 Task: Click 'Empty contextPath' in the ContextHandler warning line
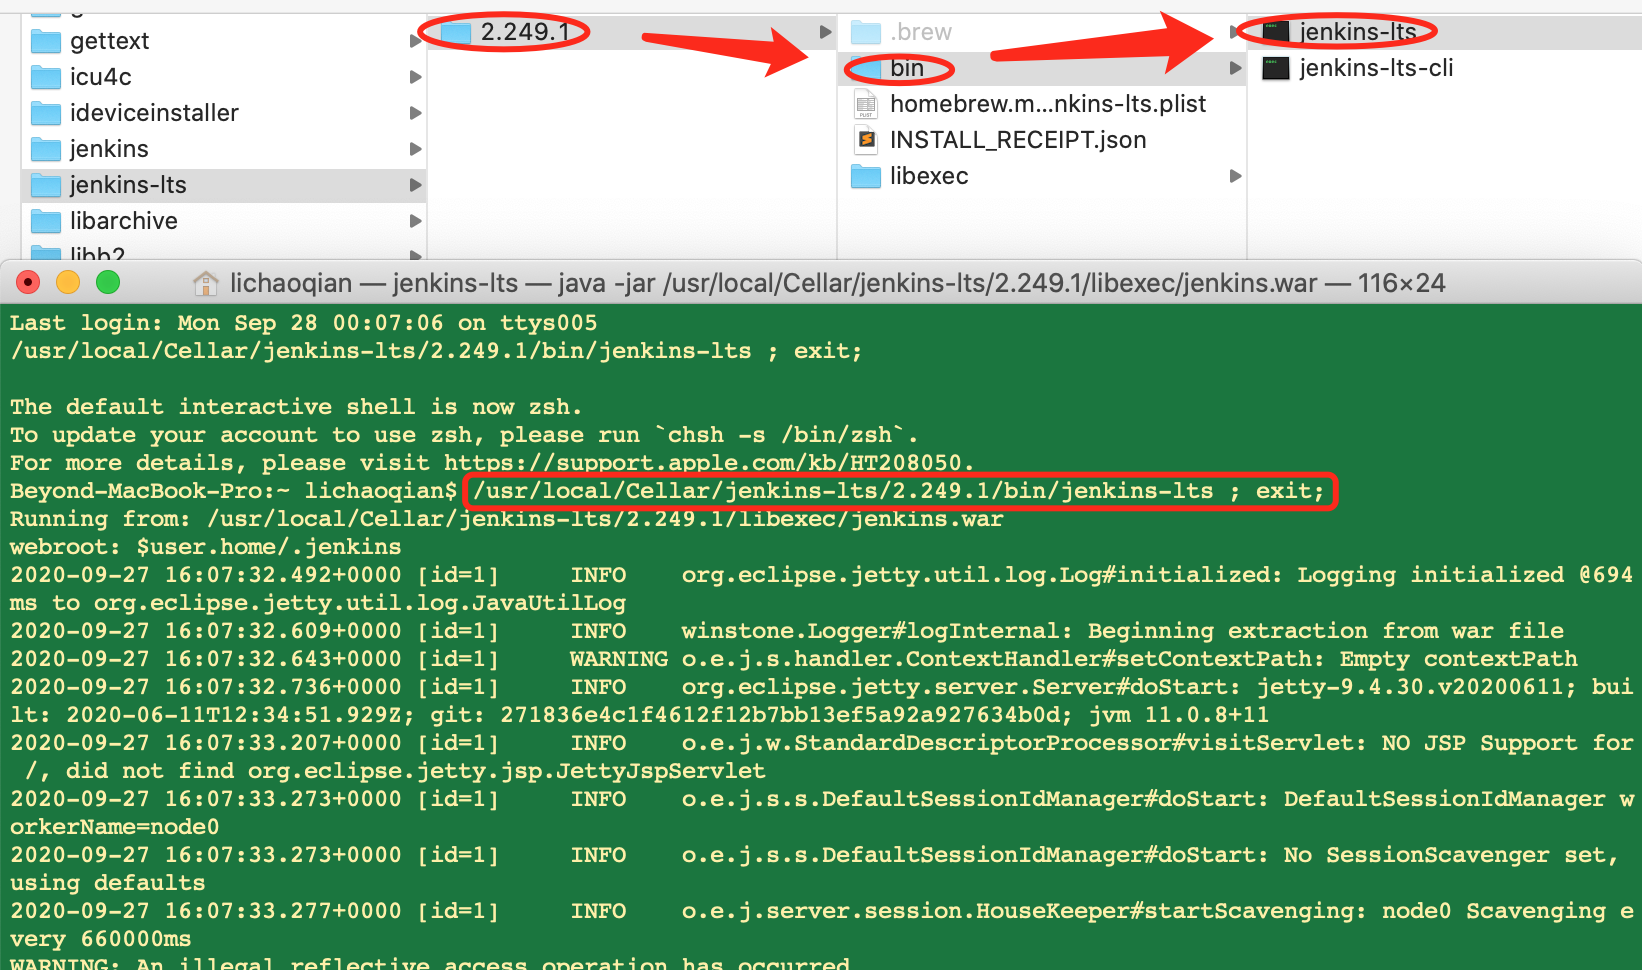1459,659
